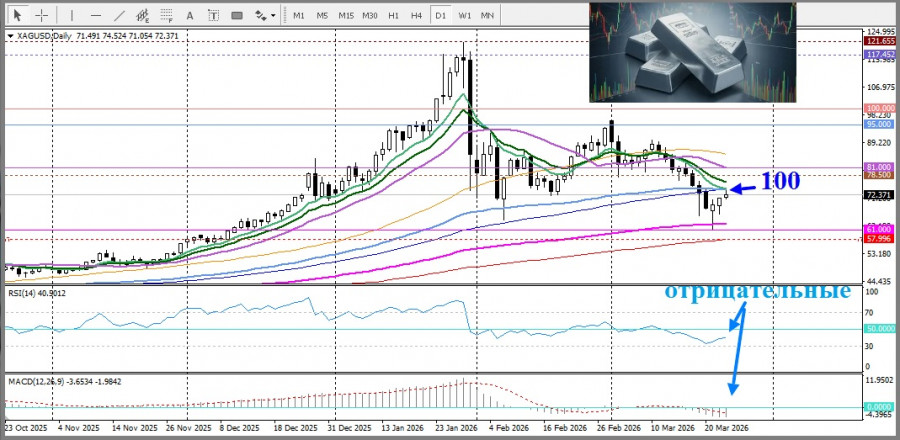Click the H1 hourly timeframe button
This screenshot has height=440, width=900.
pyautogui.click(x=394, y=15)
